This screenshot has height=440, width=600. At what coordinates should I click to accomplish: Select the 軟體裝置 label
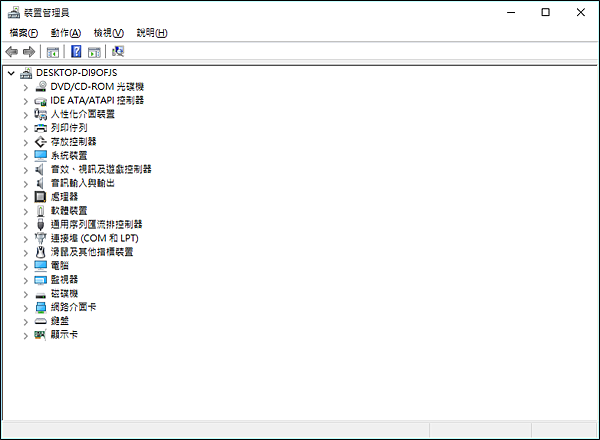[x=69, y=210]
